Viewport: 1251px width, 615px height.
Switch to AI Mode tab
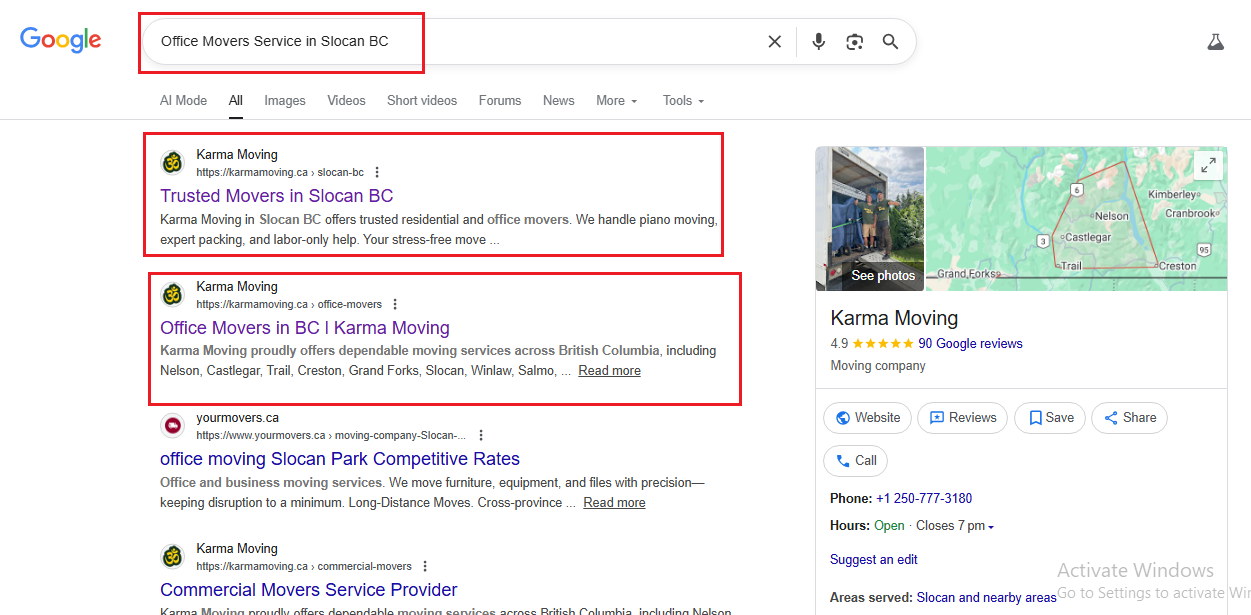183,101
